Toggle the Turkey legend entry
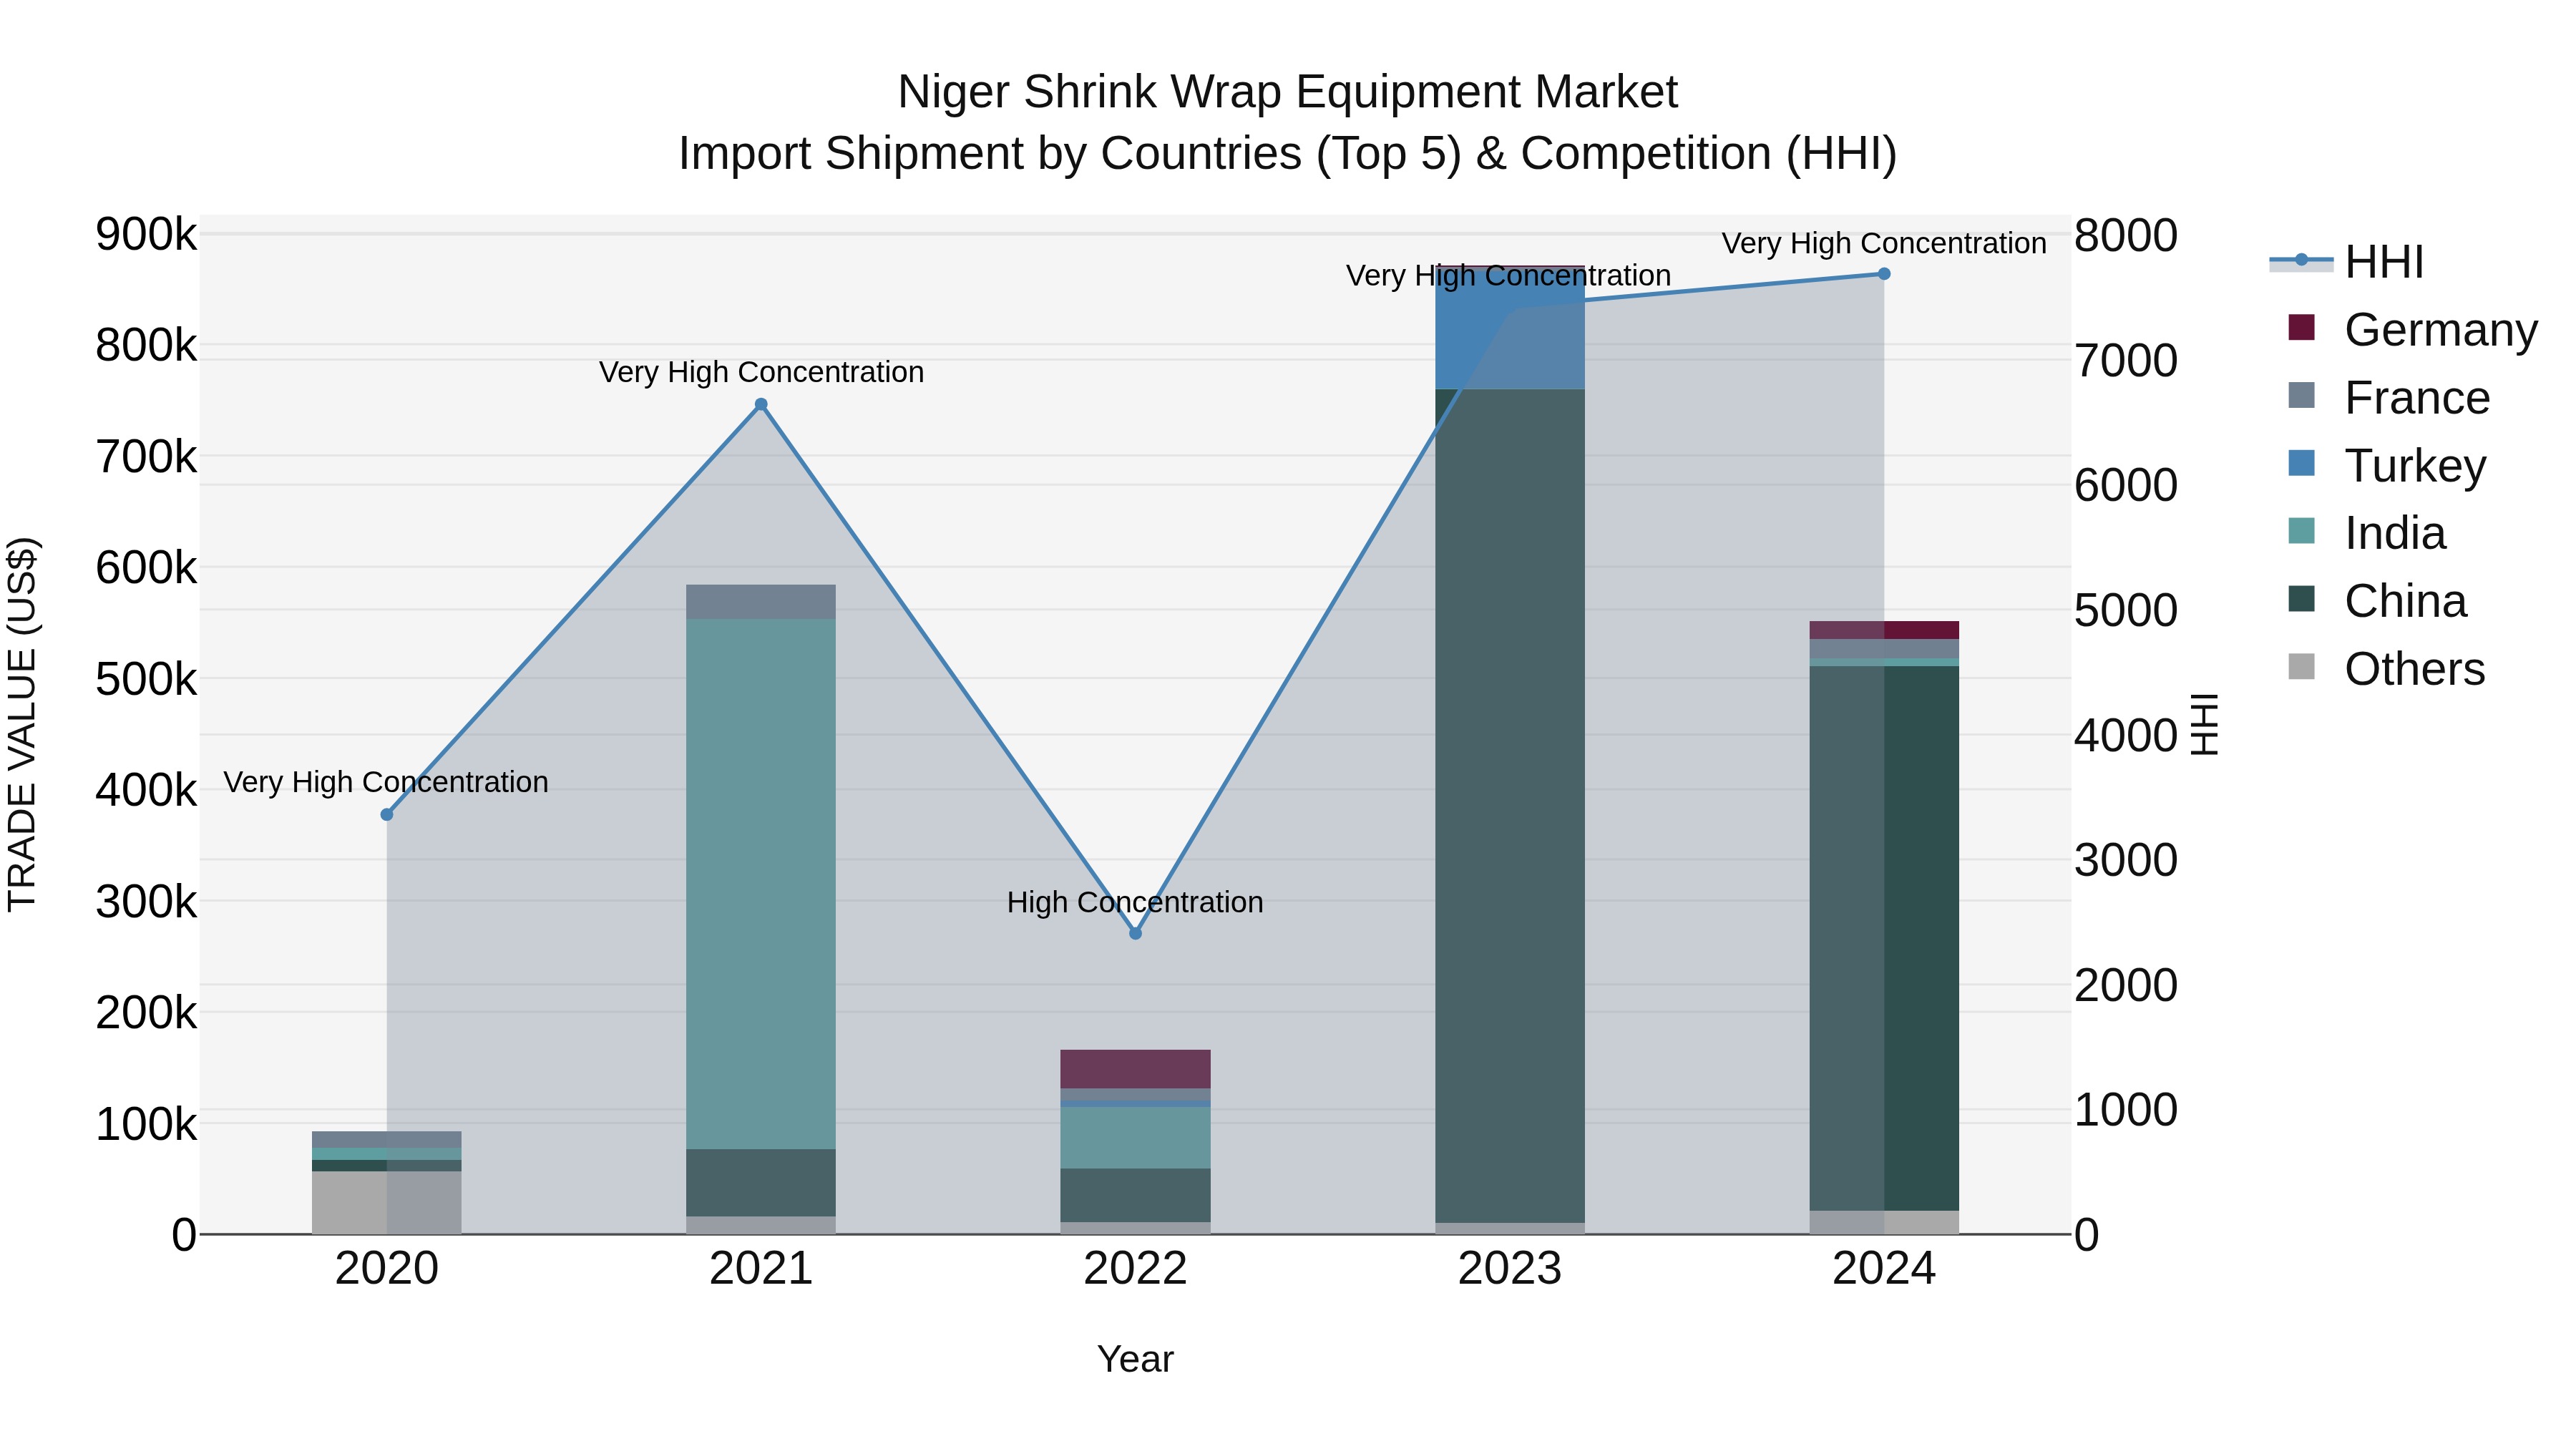Screen dimensions: 2576x1449 tap(2386, 465)
